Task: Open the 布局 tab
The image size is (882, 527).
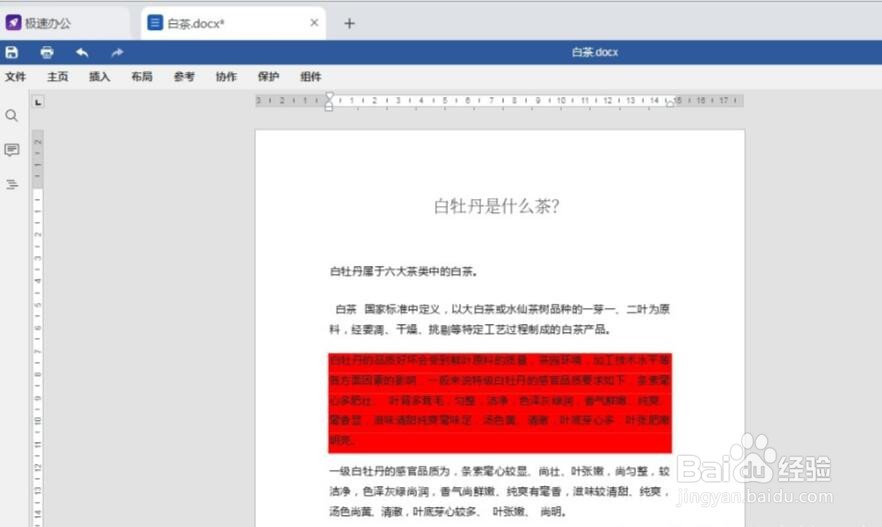Action: (142, 76)
